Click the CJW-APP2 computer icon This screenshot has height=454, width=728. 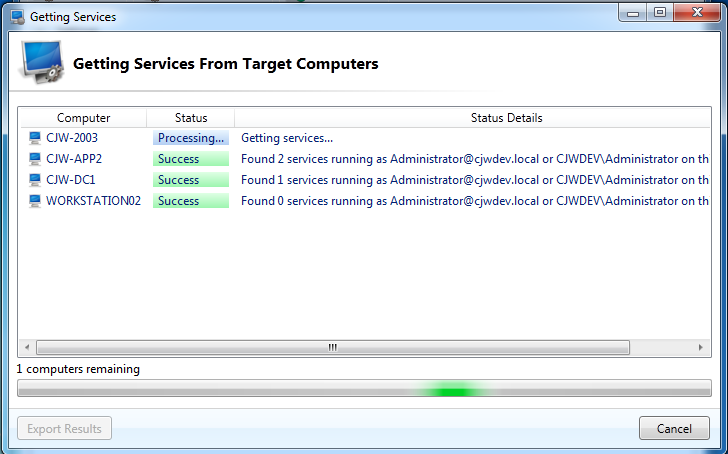(x=36, y=159)
